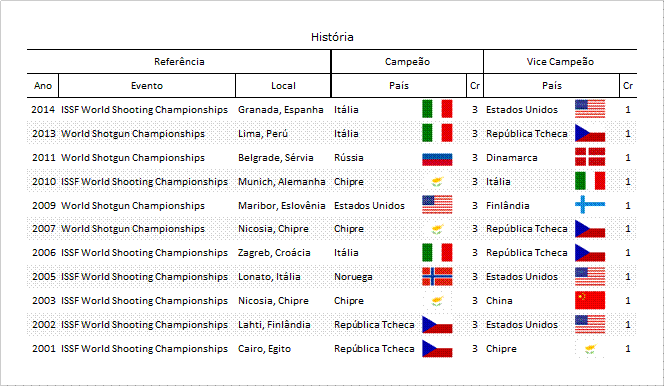The image size is (665, 387).
Task: Click Denmark flag in 2011 runner-up column
Action: [x=590, y=157]
